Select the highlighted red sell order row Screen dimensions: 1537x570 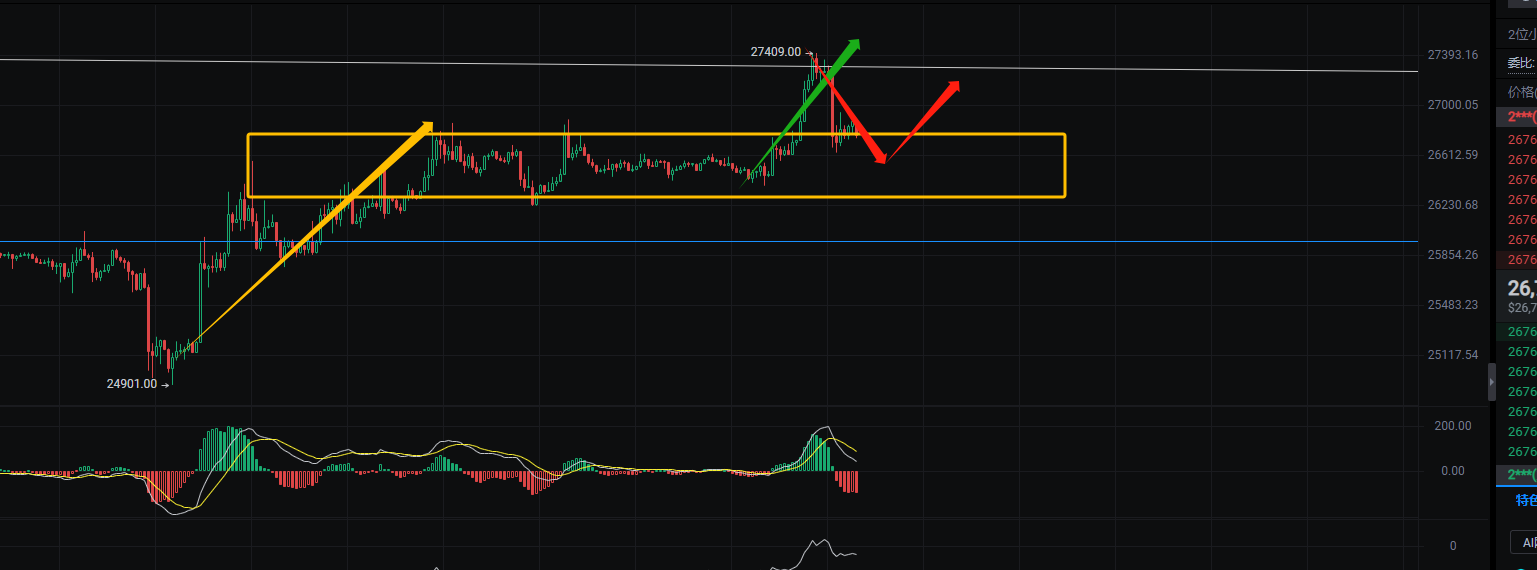[x=1522, y=117]
